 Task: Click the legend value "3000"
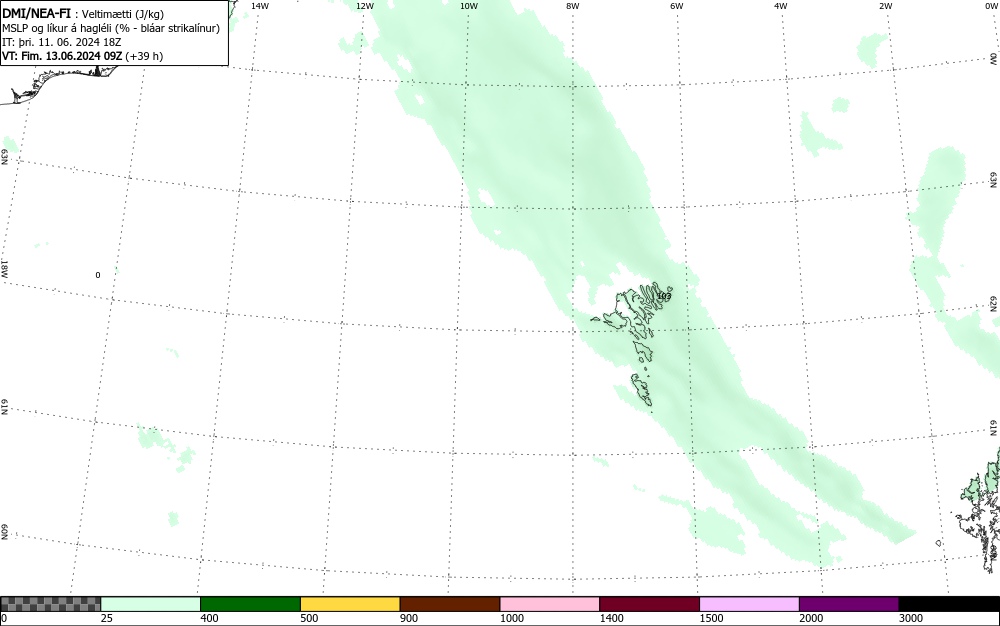coord(911,618)
